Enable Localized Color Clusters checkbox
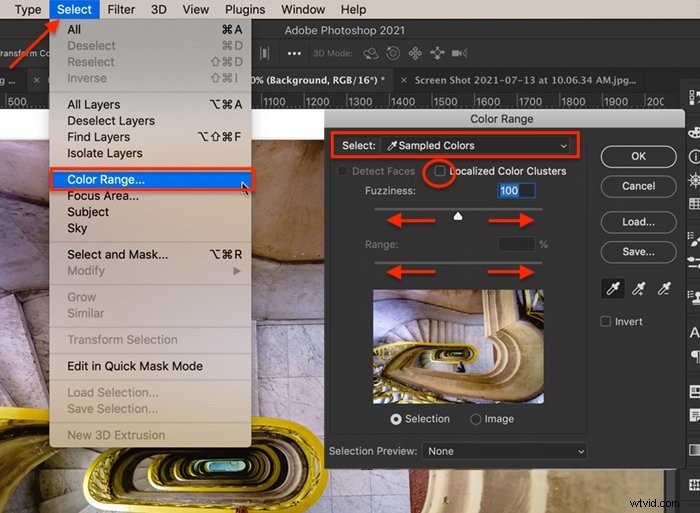The height and width of the screenshot is (513, 700). point(440,171)
